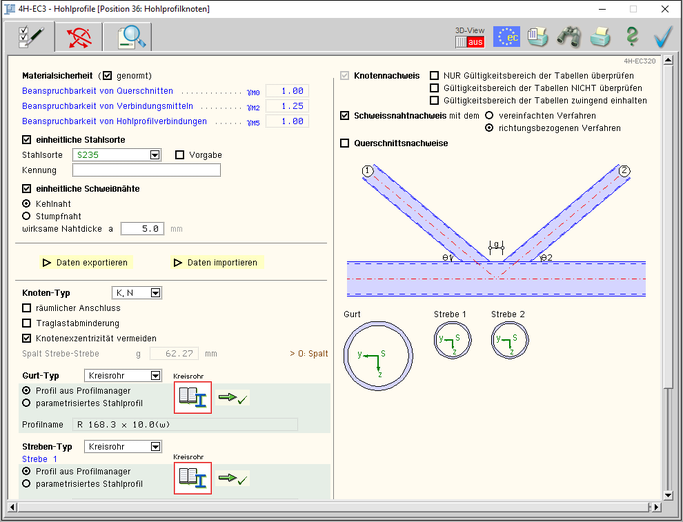Expand the Knoten-Typ dropdown
Viewport: 683px width, 522px height.
(157, 293)
